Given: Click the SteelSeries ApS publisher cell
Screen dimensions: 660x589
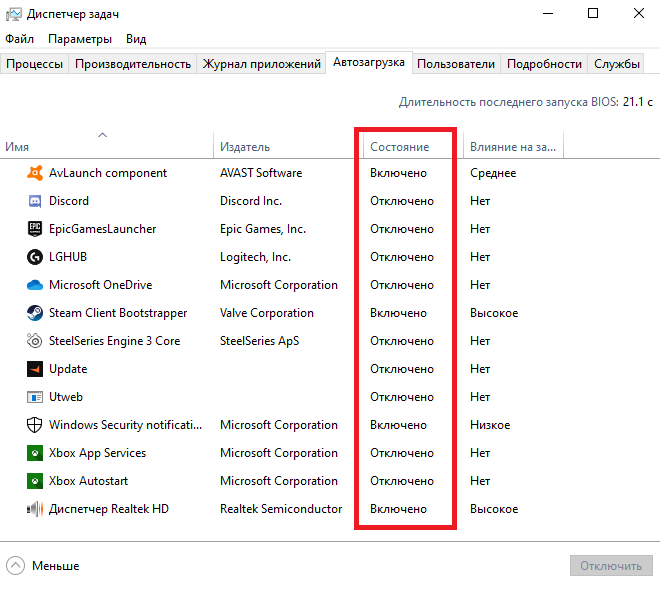Looking at the screenshot, I should 259,341.
